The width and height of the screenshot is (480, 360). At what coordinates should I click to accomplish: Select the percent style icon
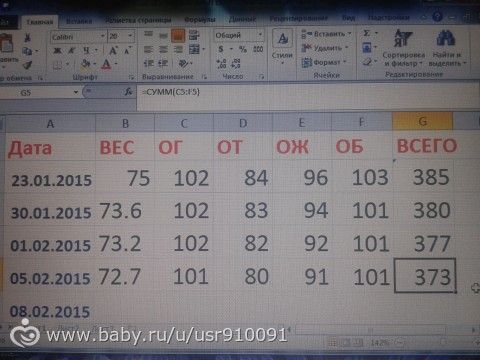click(x=243, y=49)
